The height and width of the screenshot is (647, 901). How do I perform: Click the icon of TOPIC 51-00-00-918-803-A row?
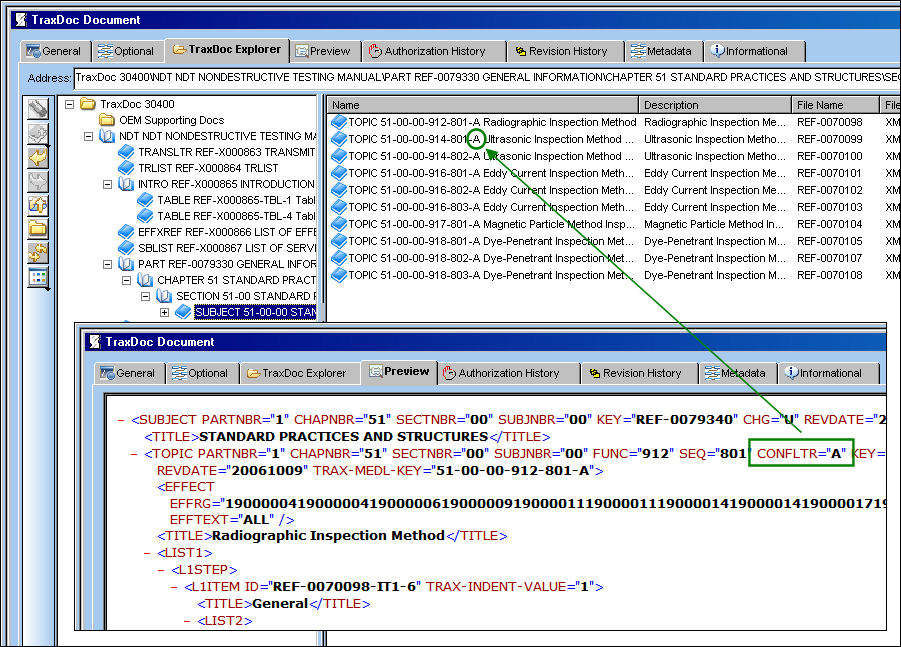(x=339, y=275)
